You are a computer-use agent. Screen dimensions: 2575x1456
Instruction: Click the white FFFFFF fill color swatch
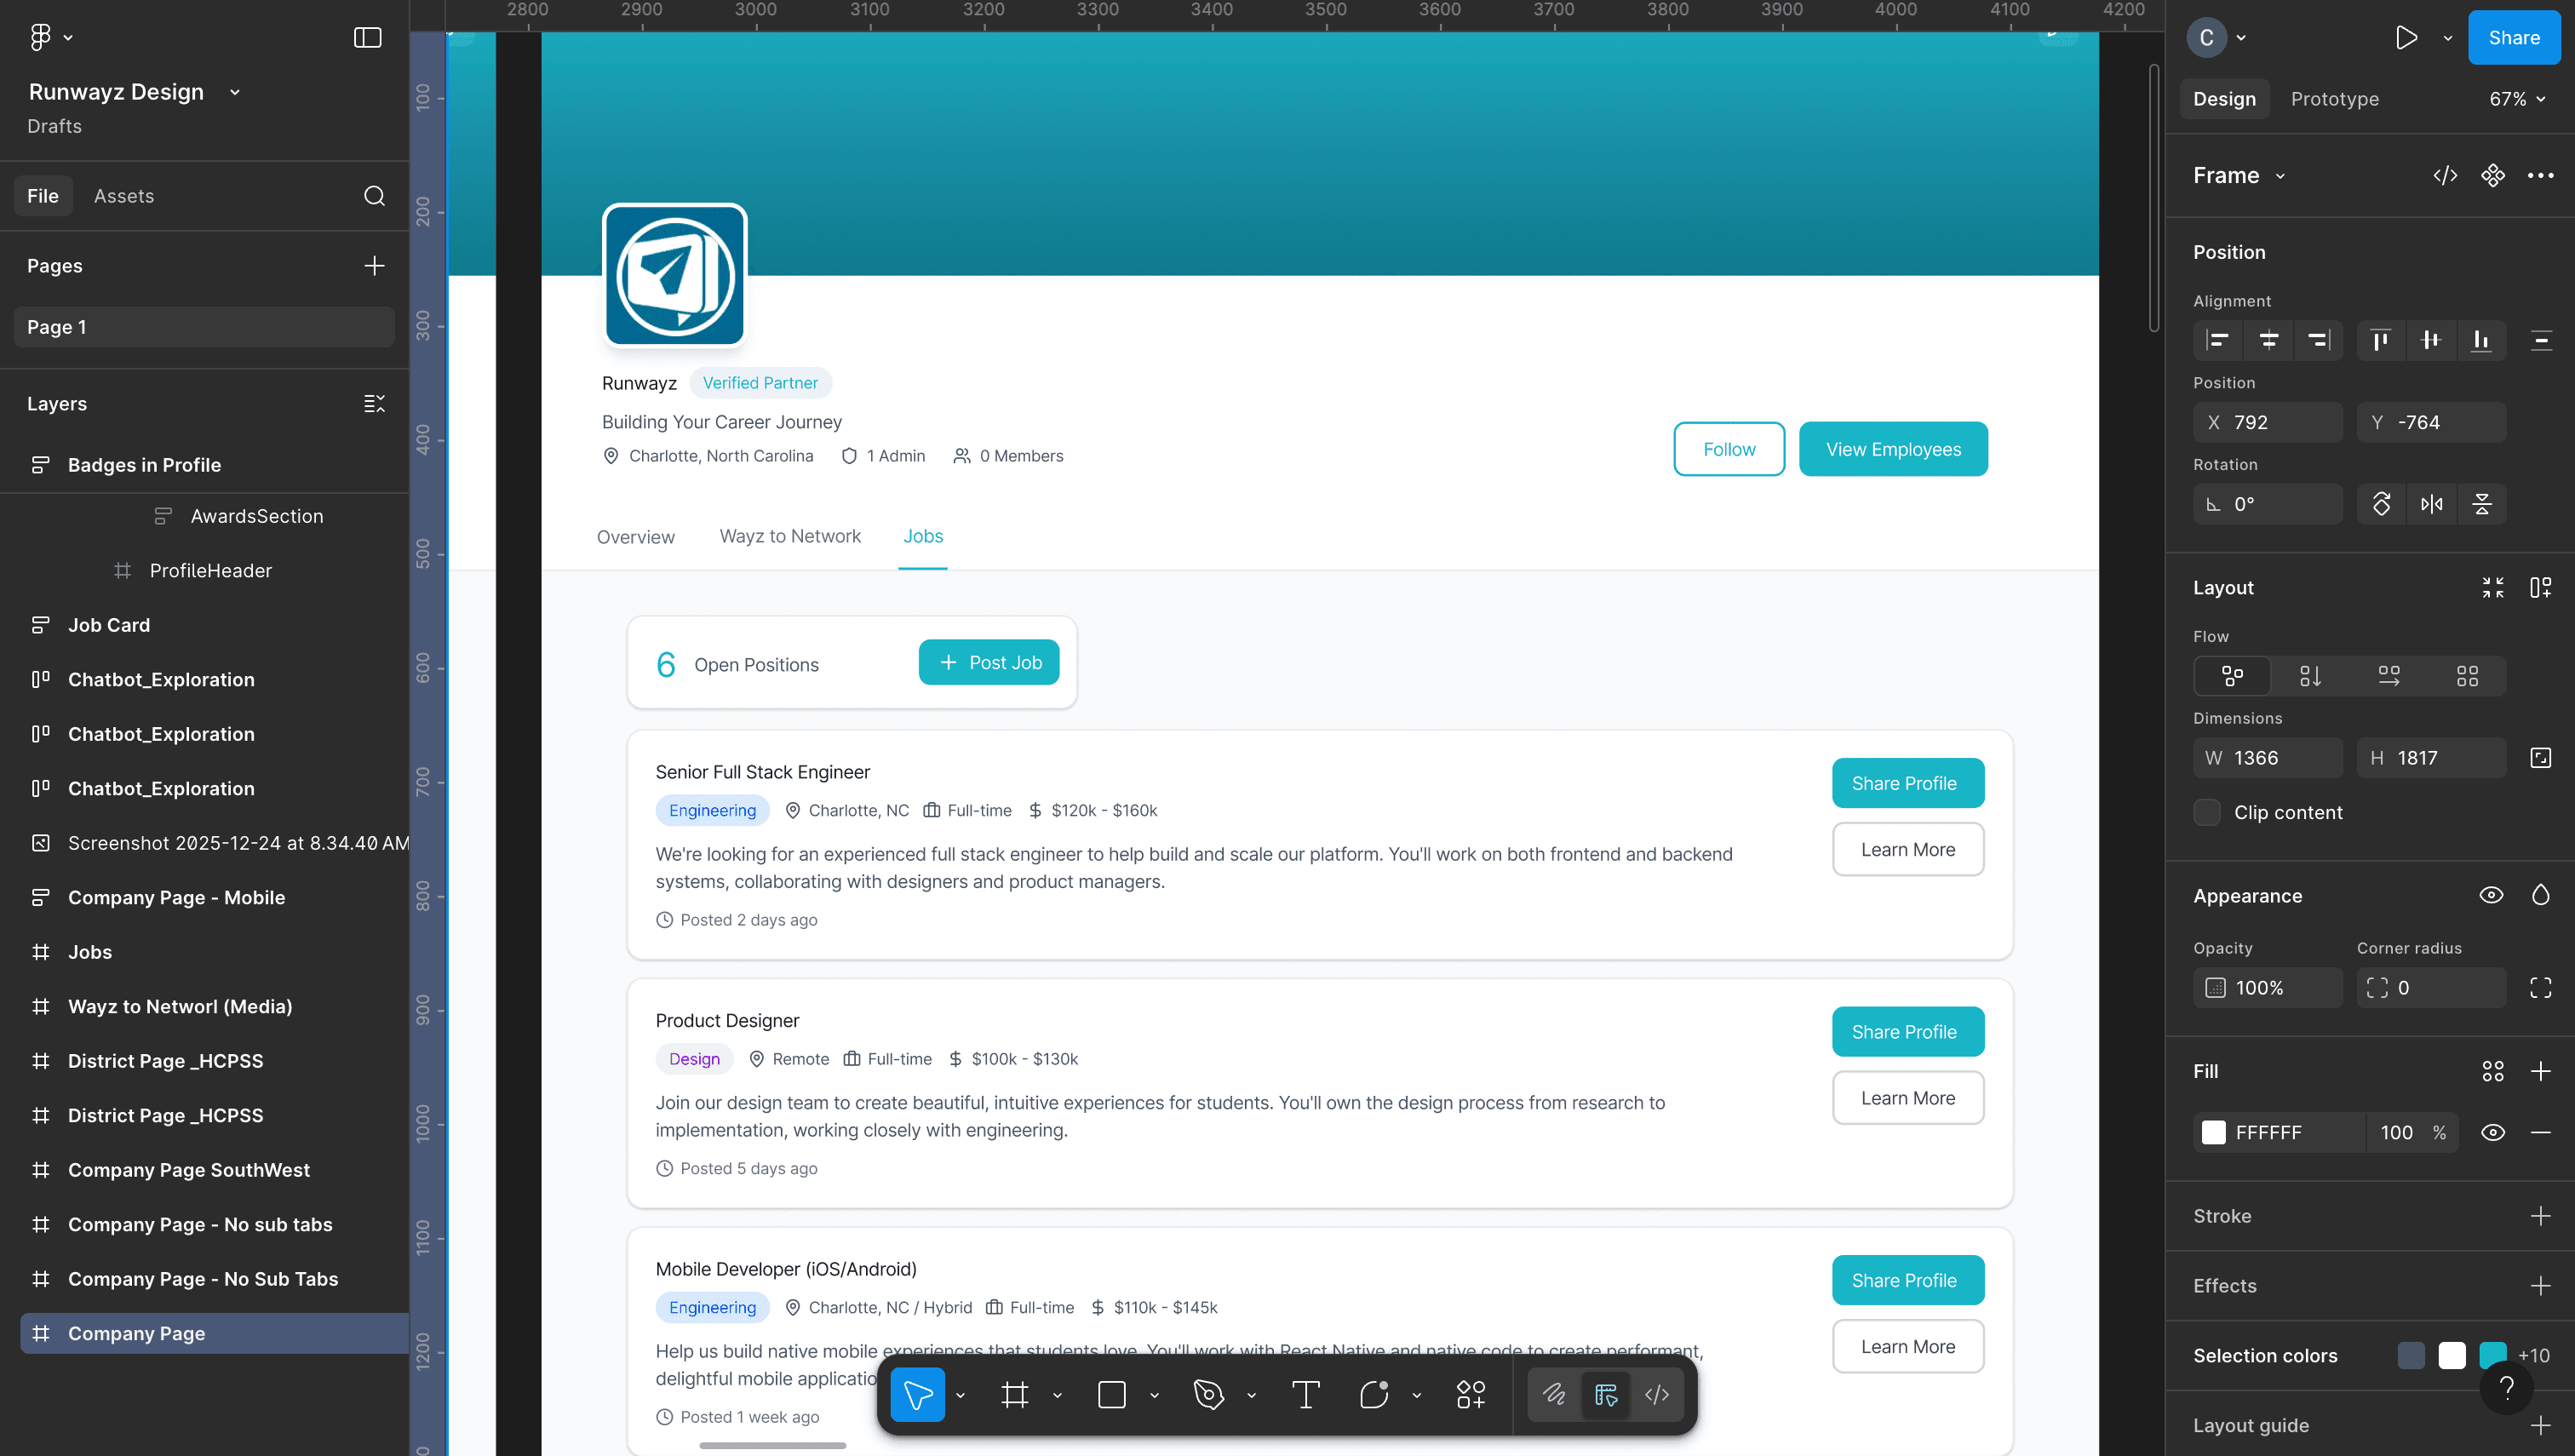click(x=2213, y=1132)
